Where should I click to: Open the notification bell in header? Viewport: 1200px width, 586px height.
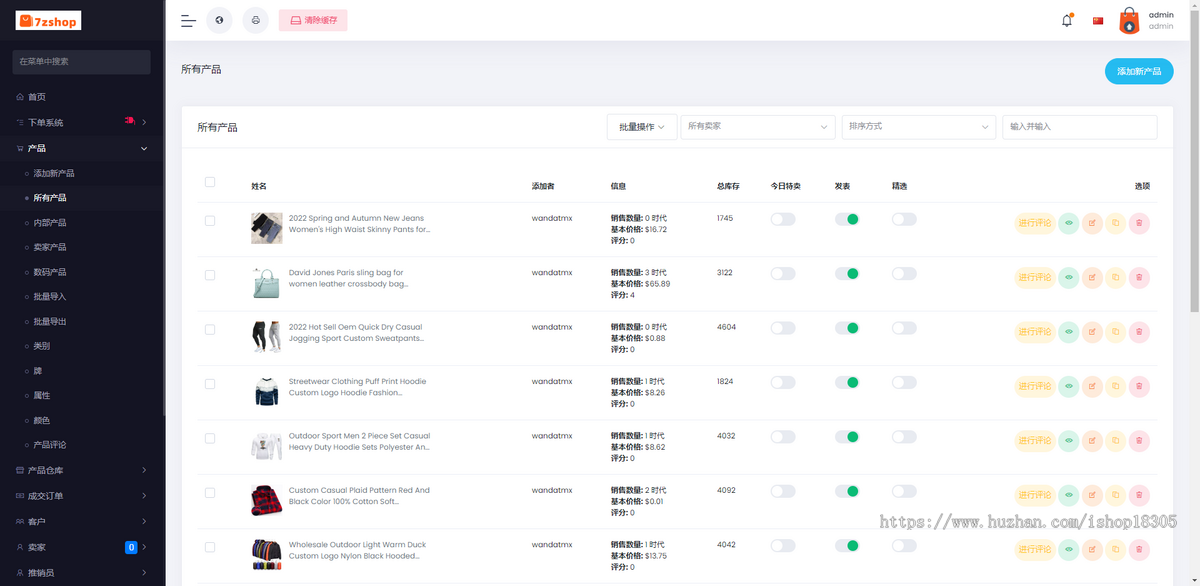[x=1067, y=20]
